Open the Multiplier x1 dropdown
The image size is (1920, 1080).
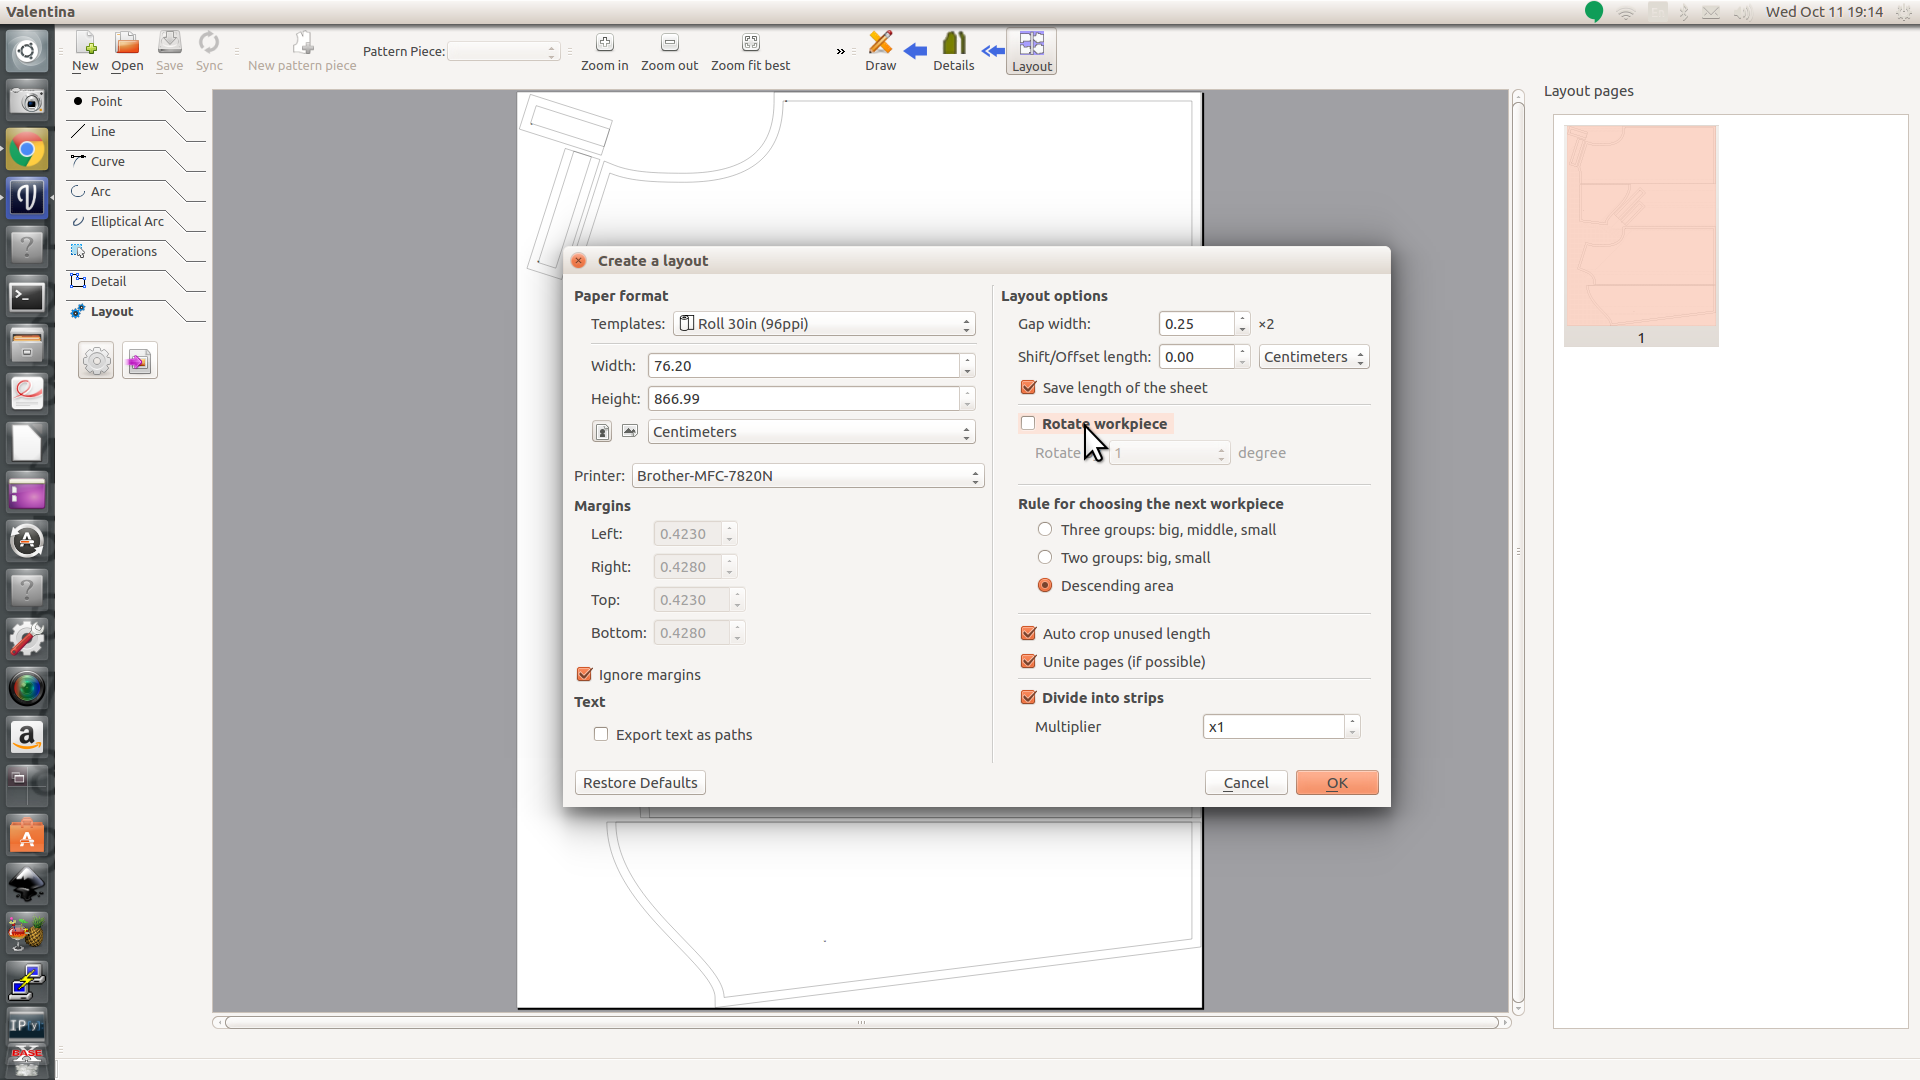(1281, 727)
